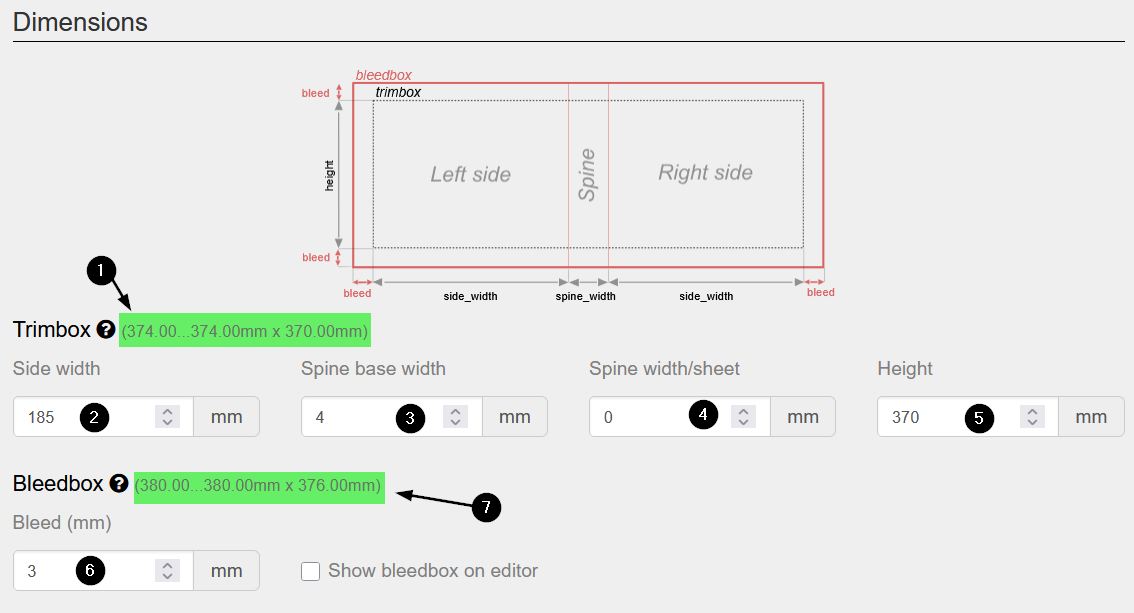
Task: Click the Side width spinner arrows
Action: coord(168,417)
